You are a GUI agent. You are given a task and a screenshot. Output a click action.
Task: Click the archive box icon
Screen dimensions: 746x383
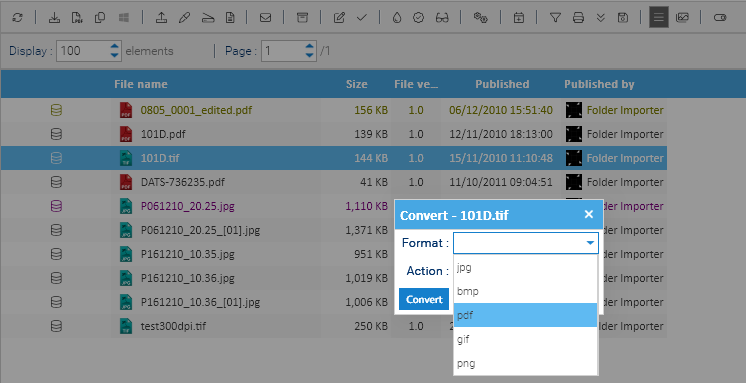302,18
